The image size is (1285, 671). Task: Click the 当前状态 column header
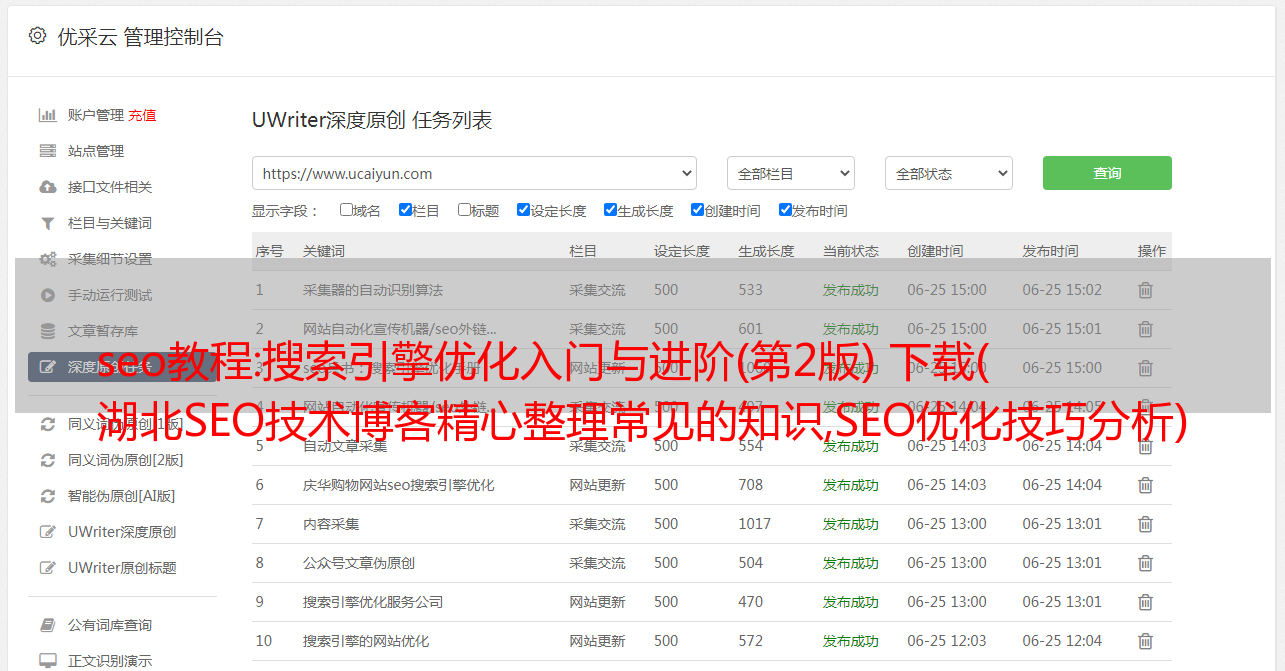point(851,251)
